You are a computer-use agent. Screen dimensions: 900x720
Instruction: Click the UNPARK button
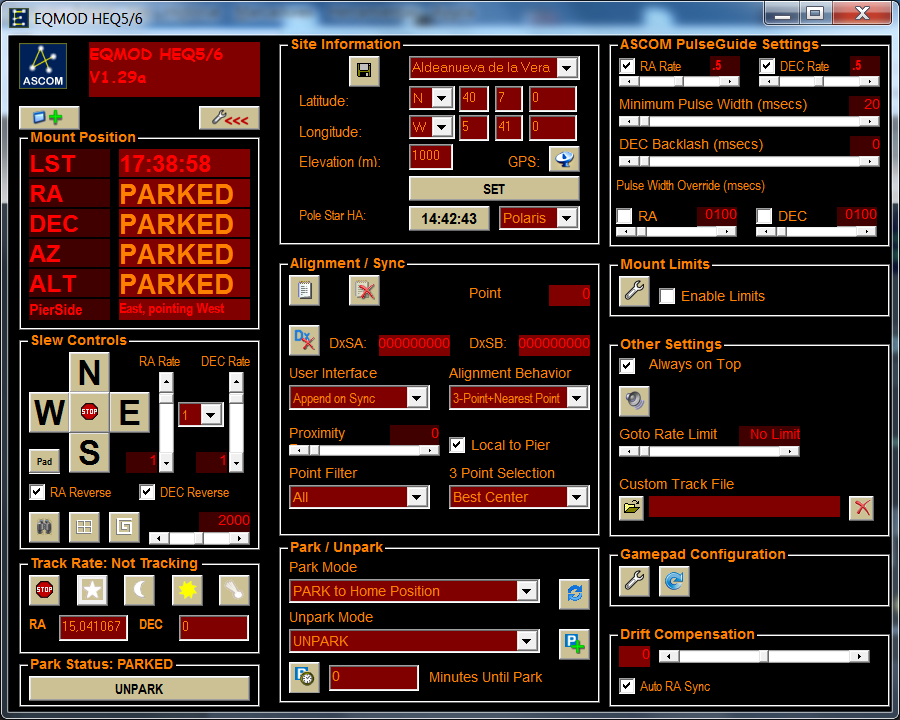click(139, 688)
